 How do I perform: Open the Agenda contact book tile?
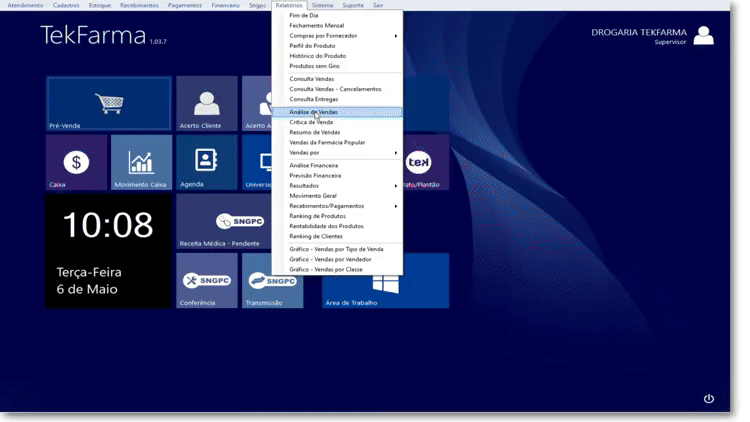pos(207,162)
